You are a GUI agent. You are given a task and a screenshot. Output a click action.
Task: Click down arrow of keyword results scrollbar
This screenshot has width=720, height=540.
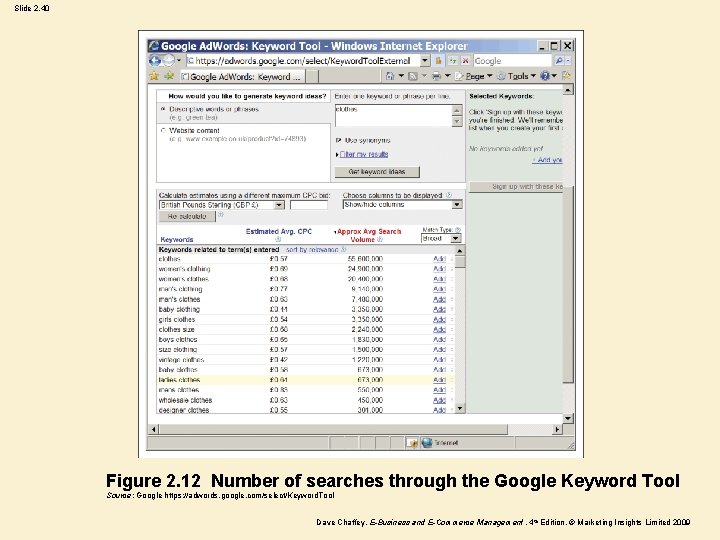[460, 408]
